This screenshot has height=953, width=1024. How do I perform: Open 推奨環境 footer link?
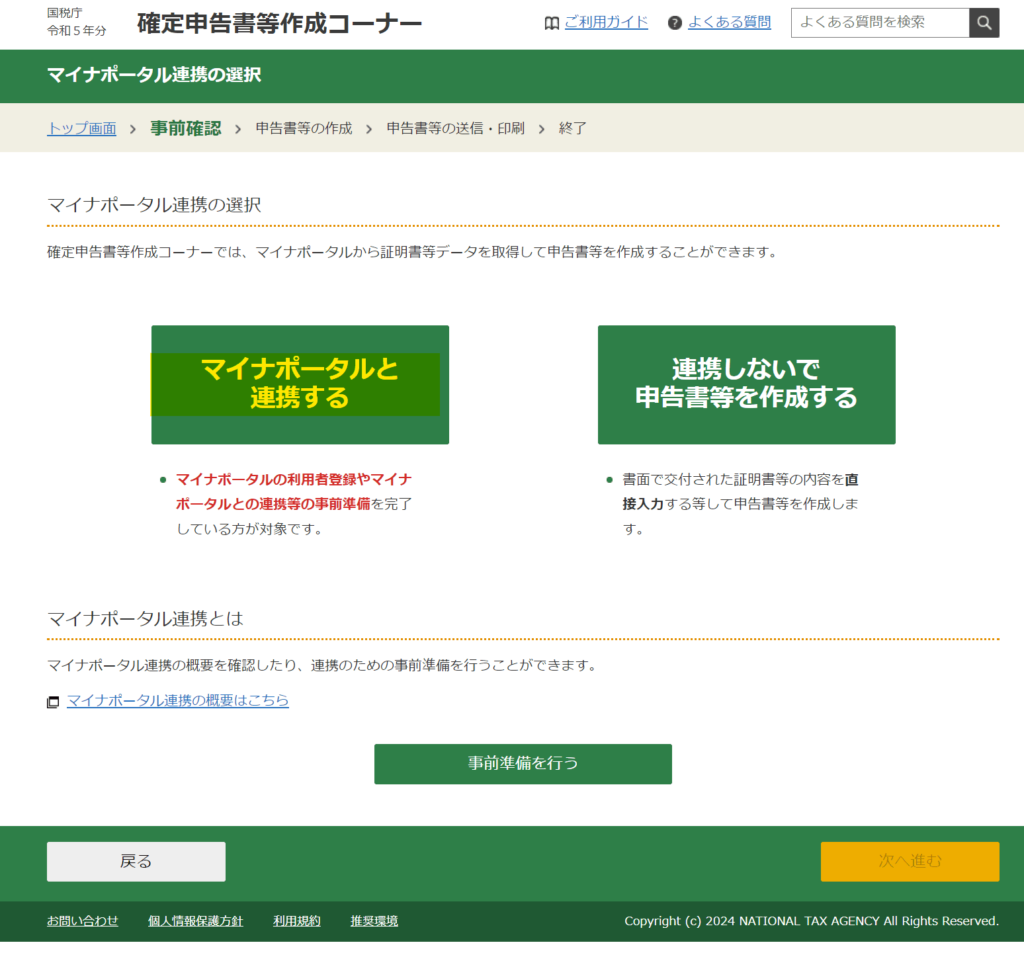[374, 921]
